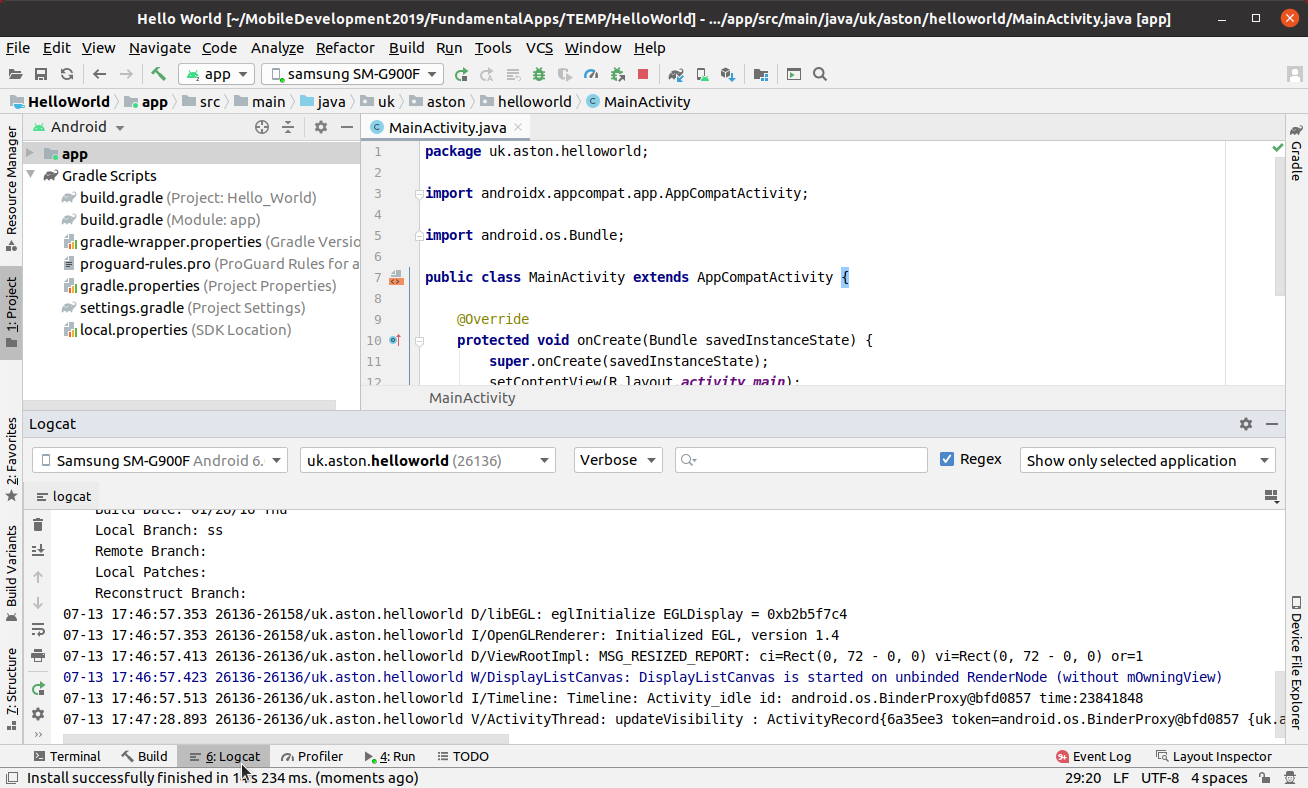Click the Sync/refresh toolbar icon
This screenshot has height=788, width=1308.
pos(67,74)
